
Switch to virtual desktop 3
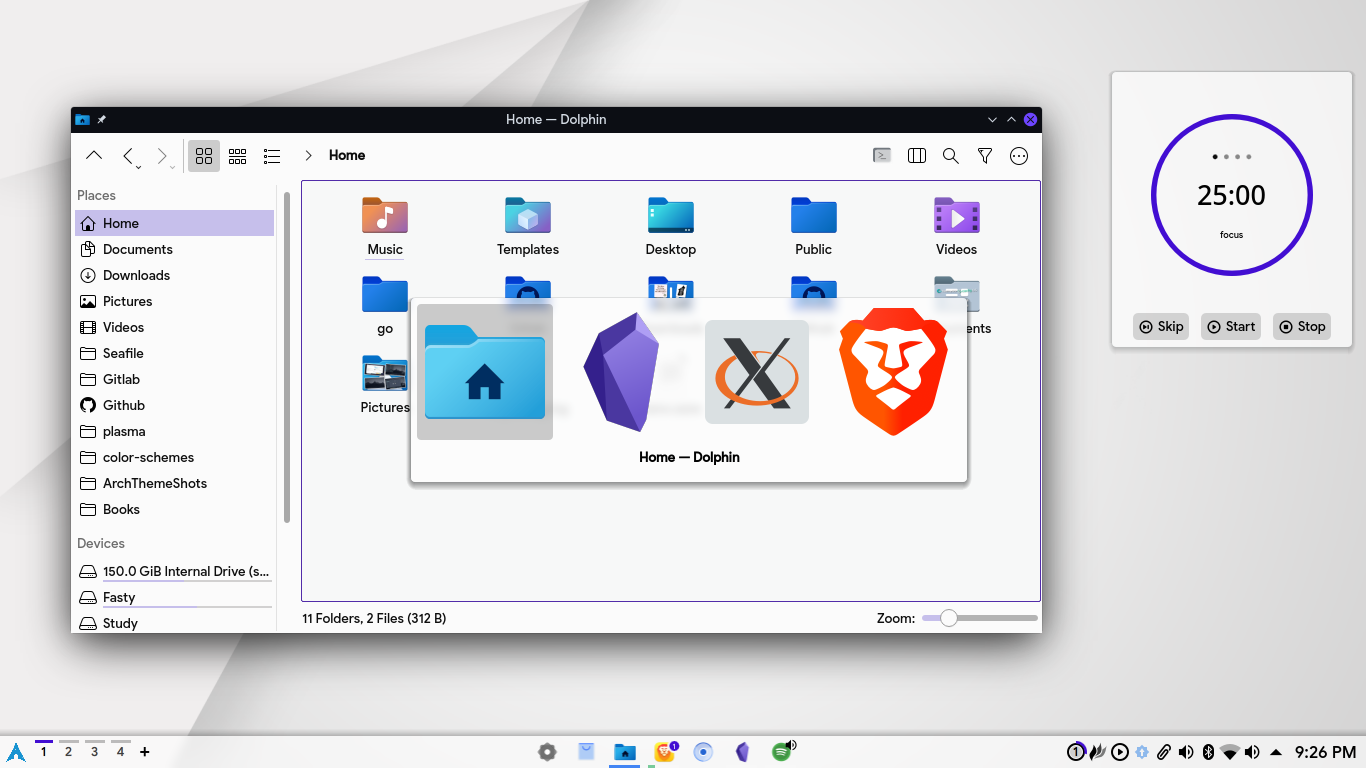coord(94,751)
